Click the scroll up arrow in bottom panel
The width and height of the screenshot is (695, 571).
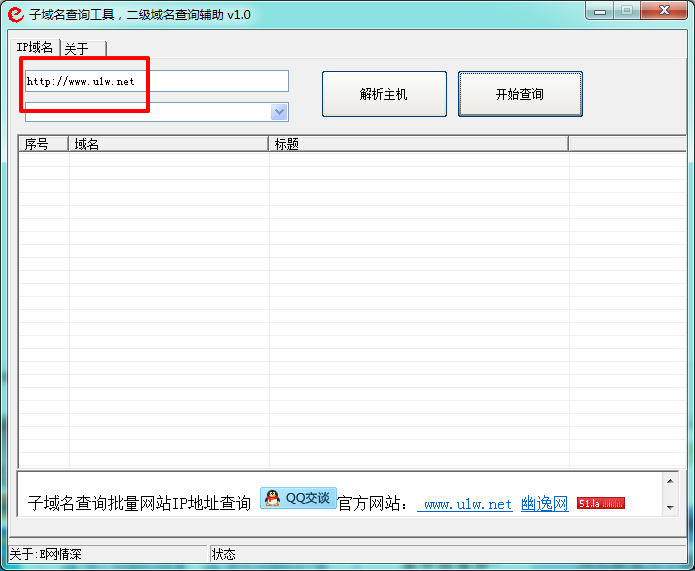tap(670, 481)
